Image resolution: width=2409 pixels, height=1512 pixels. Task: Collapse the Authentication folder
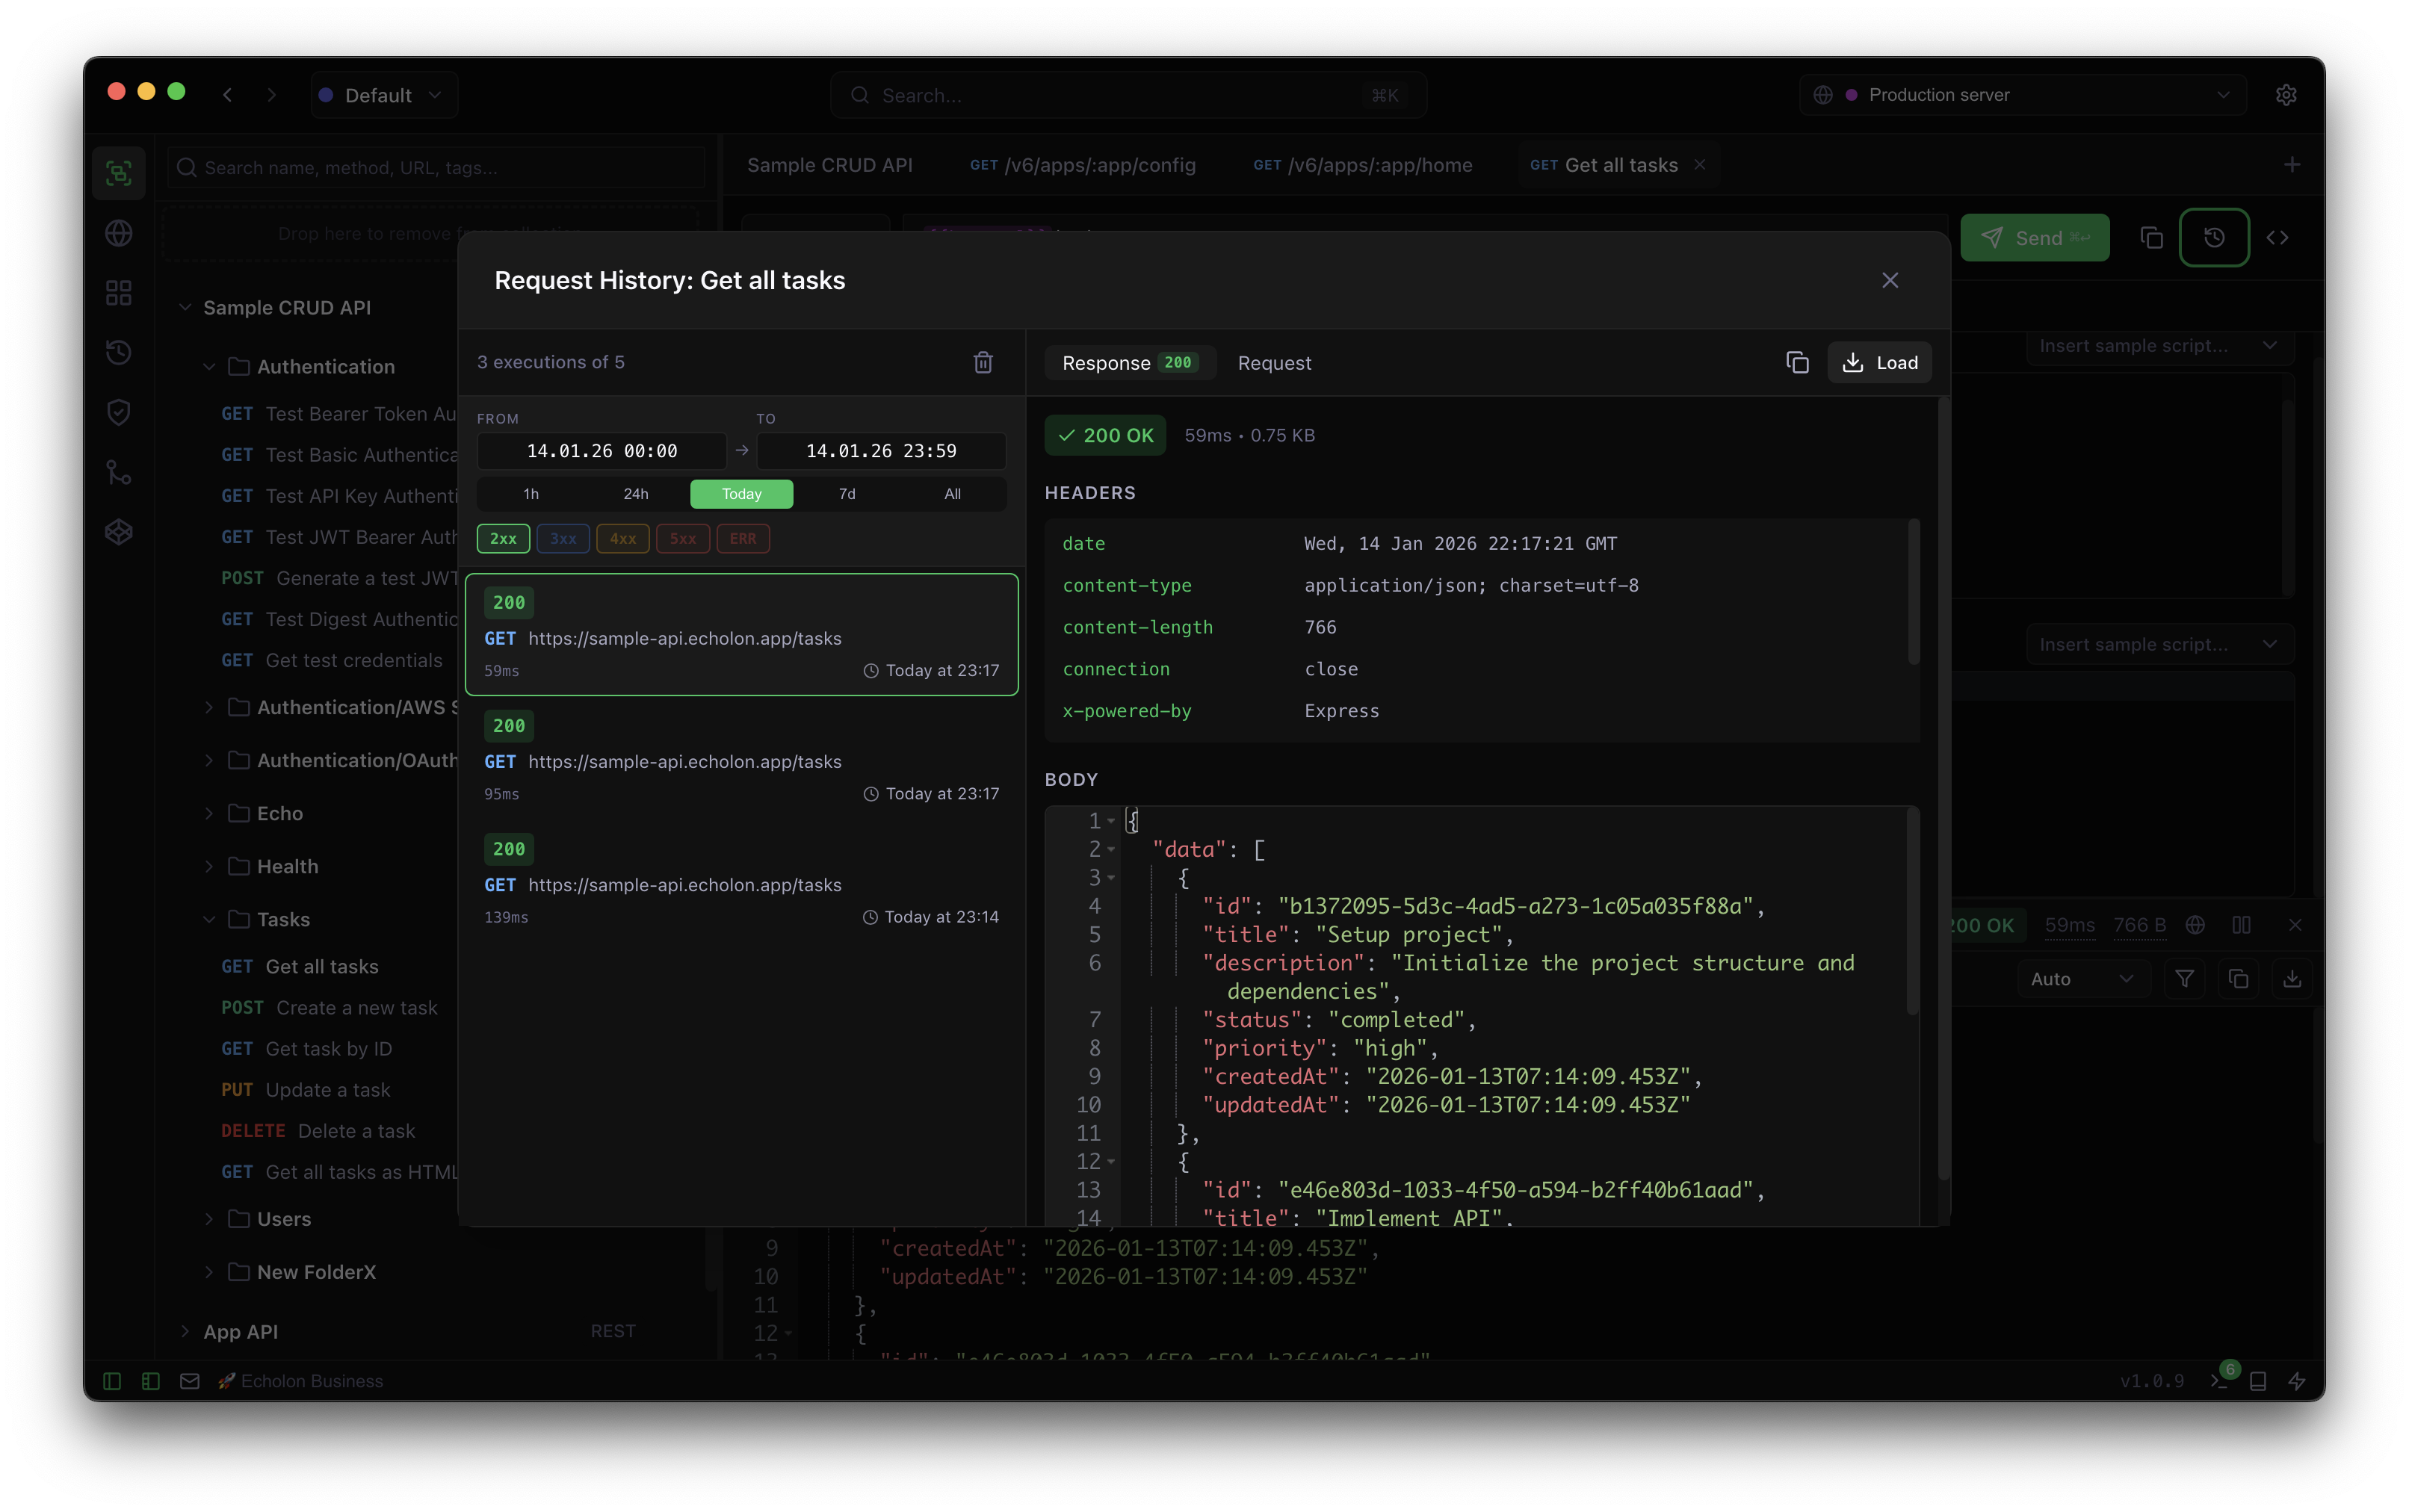coord(209,367)
